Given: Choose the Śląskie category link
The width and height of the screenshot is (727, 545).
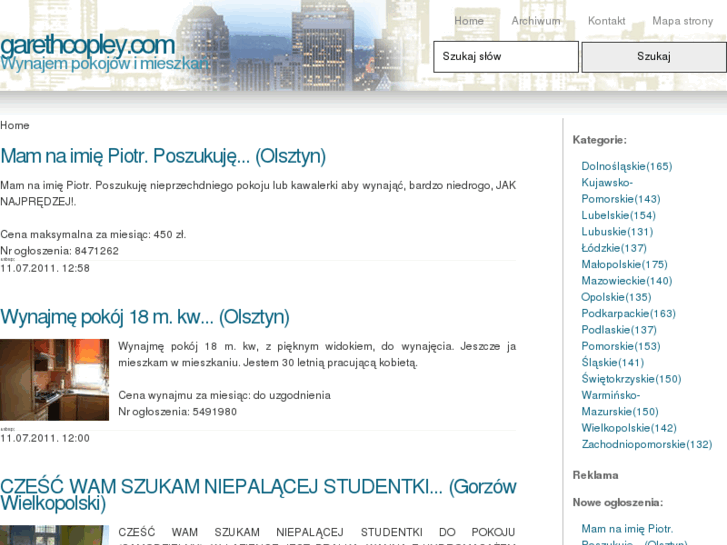Looking at the screenshot, I should (612, 362).
